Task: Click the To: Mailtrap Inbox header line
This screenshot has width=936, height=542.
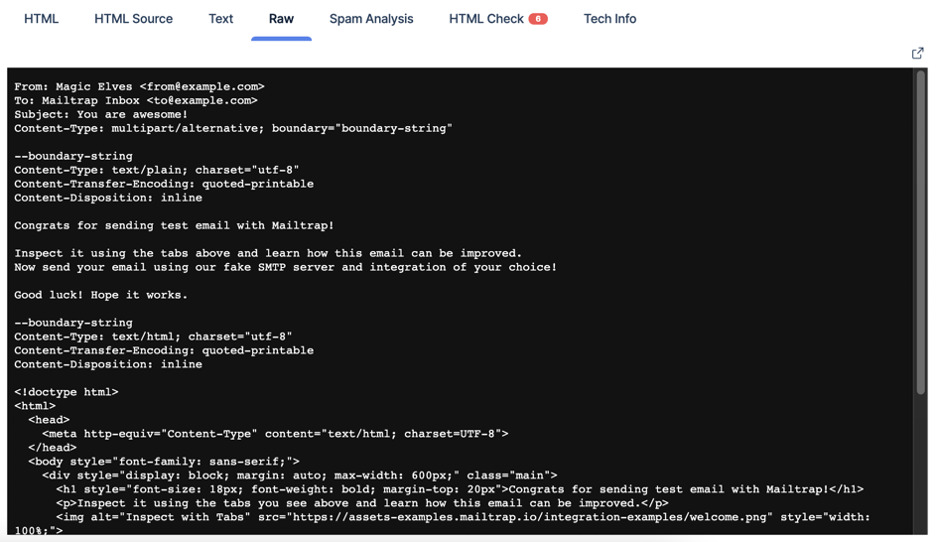Action: pos(136,100)
